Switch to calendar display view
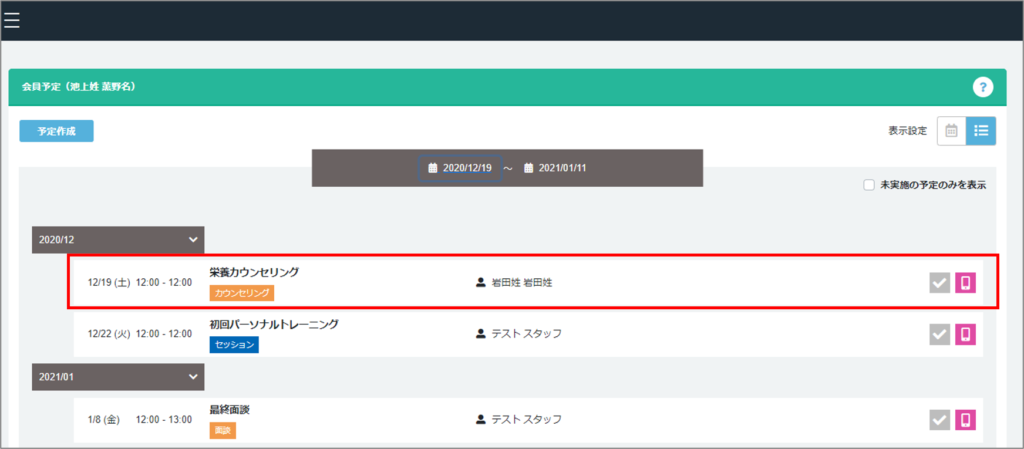Image resolution: width=1024 pixels, height=449 pixels. (x=952, y=131)
